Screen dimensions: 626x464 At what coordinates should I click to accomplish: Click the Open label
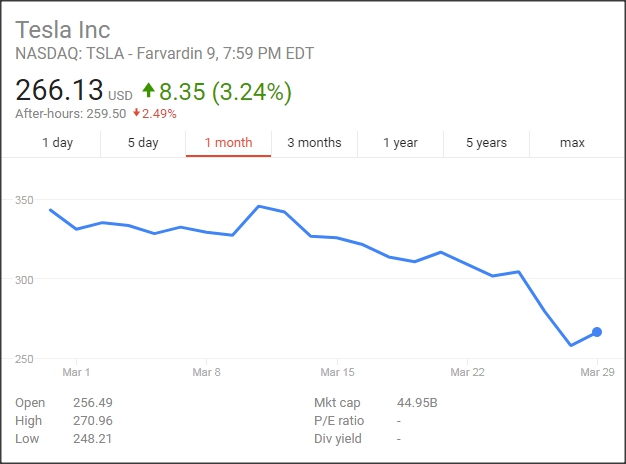coord(30,403)
